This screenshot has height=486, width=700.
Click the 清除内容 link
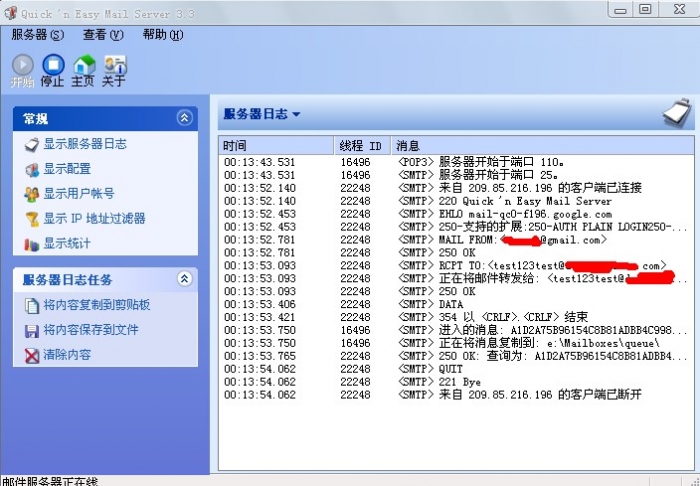pos(67,355)
